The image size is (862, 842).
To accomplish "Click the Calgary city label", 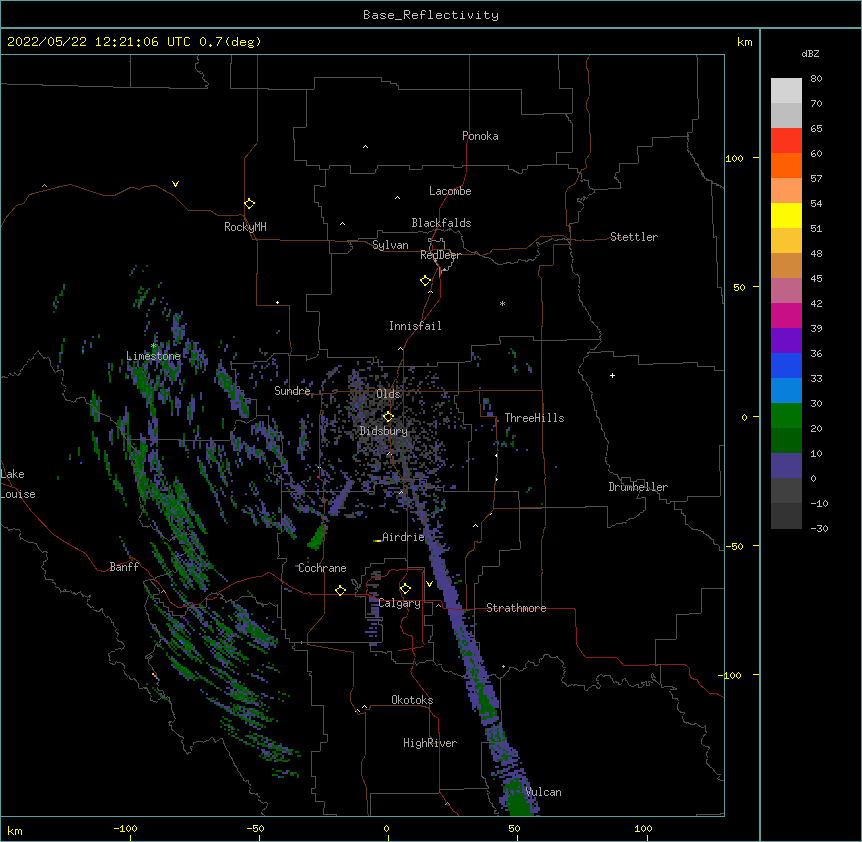I will pyautogui.click(x=400, y=603).
